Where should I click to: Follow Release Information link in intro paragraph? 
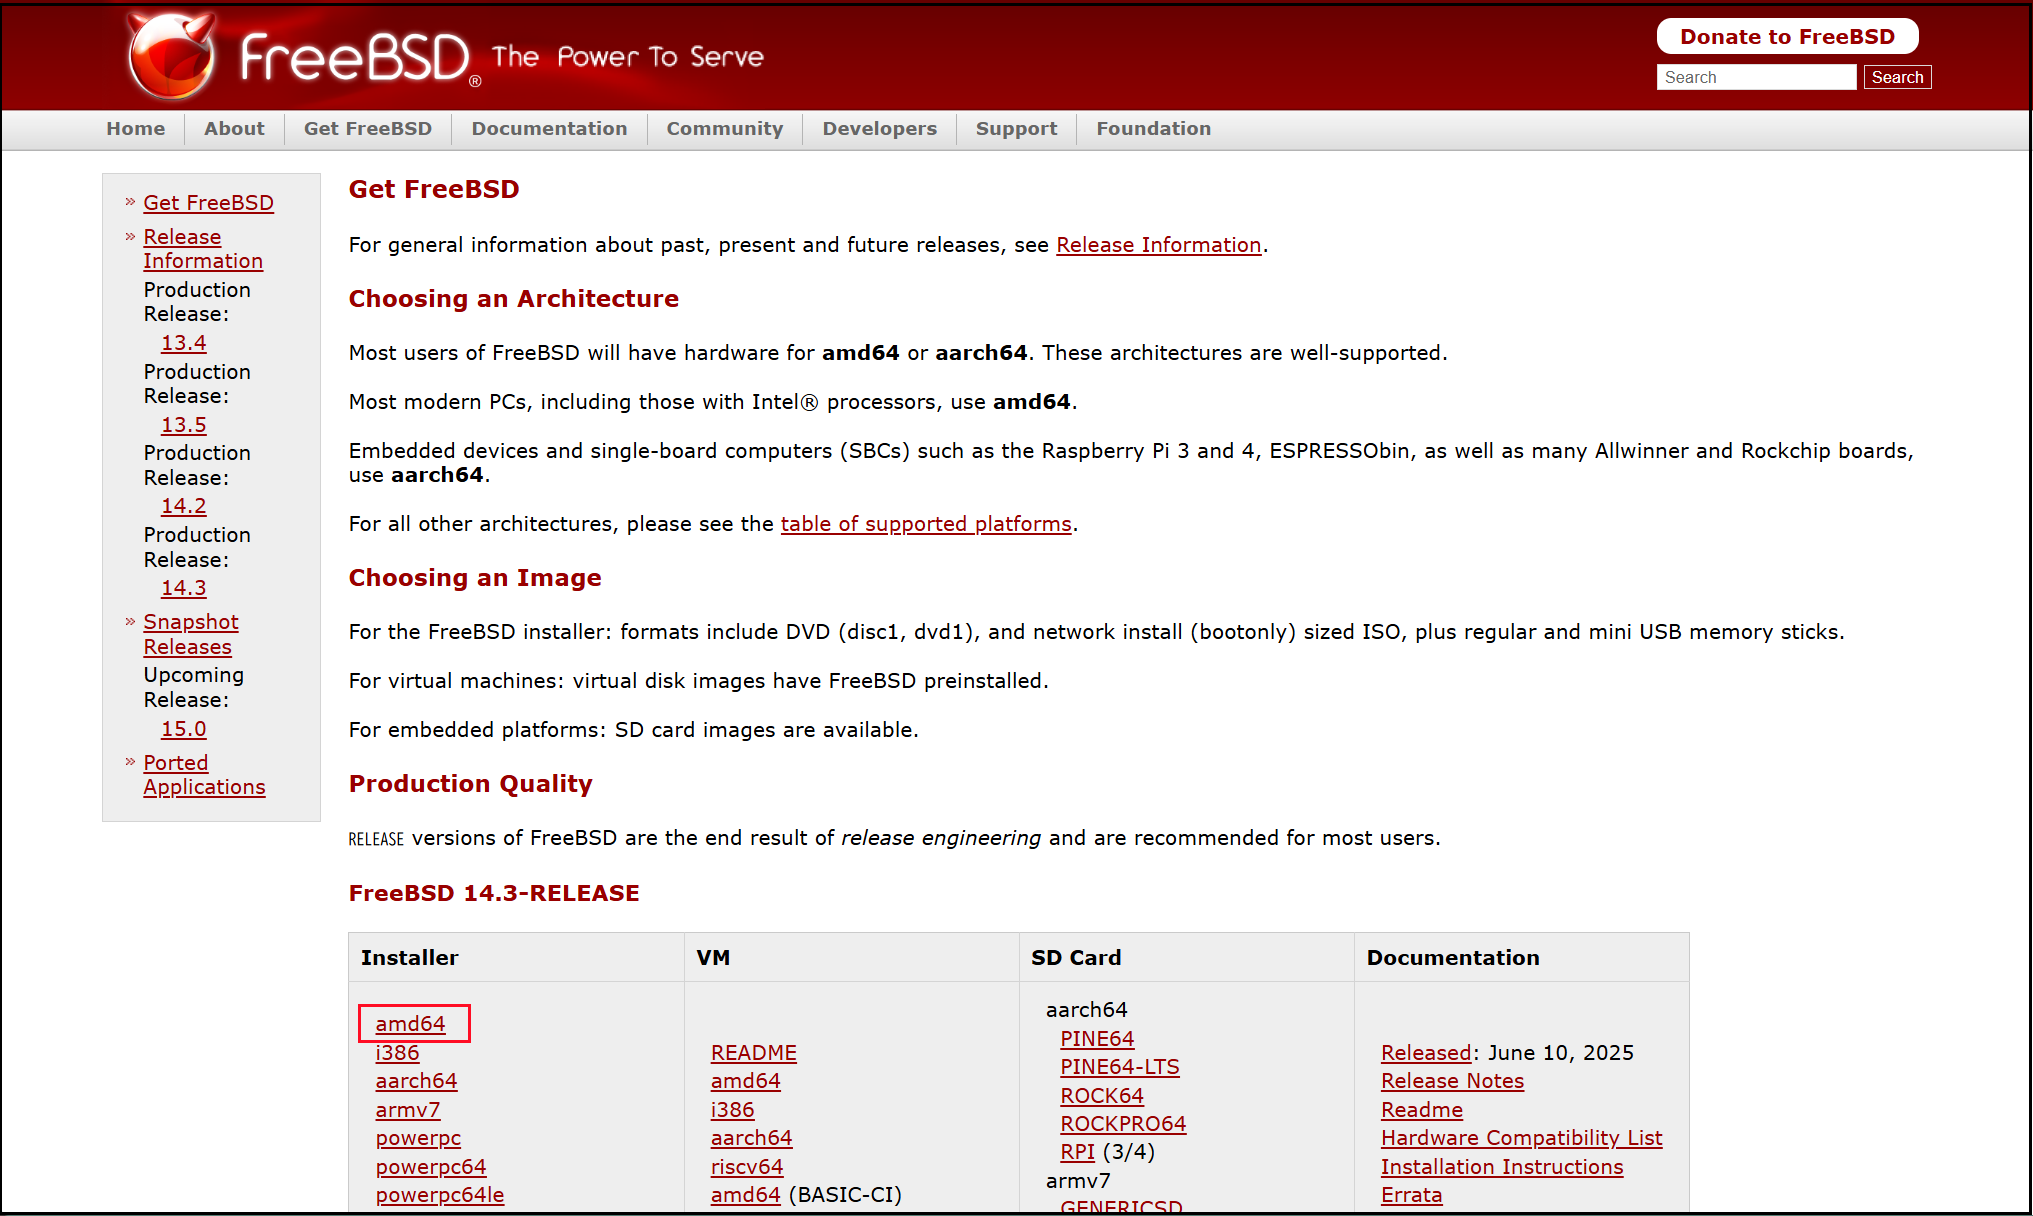(x=1159, y=245)
